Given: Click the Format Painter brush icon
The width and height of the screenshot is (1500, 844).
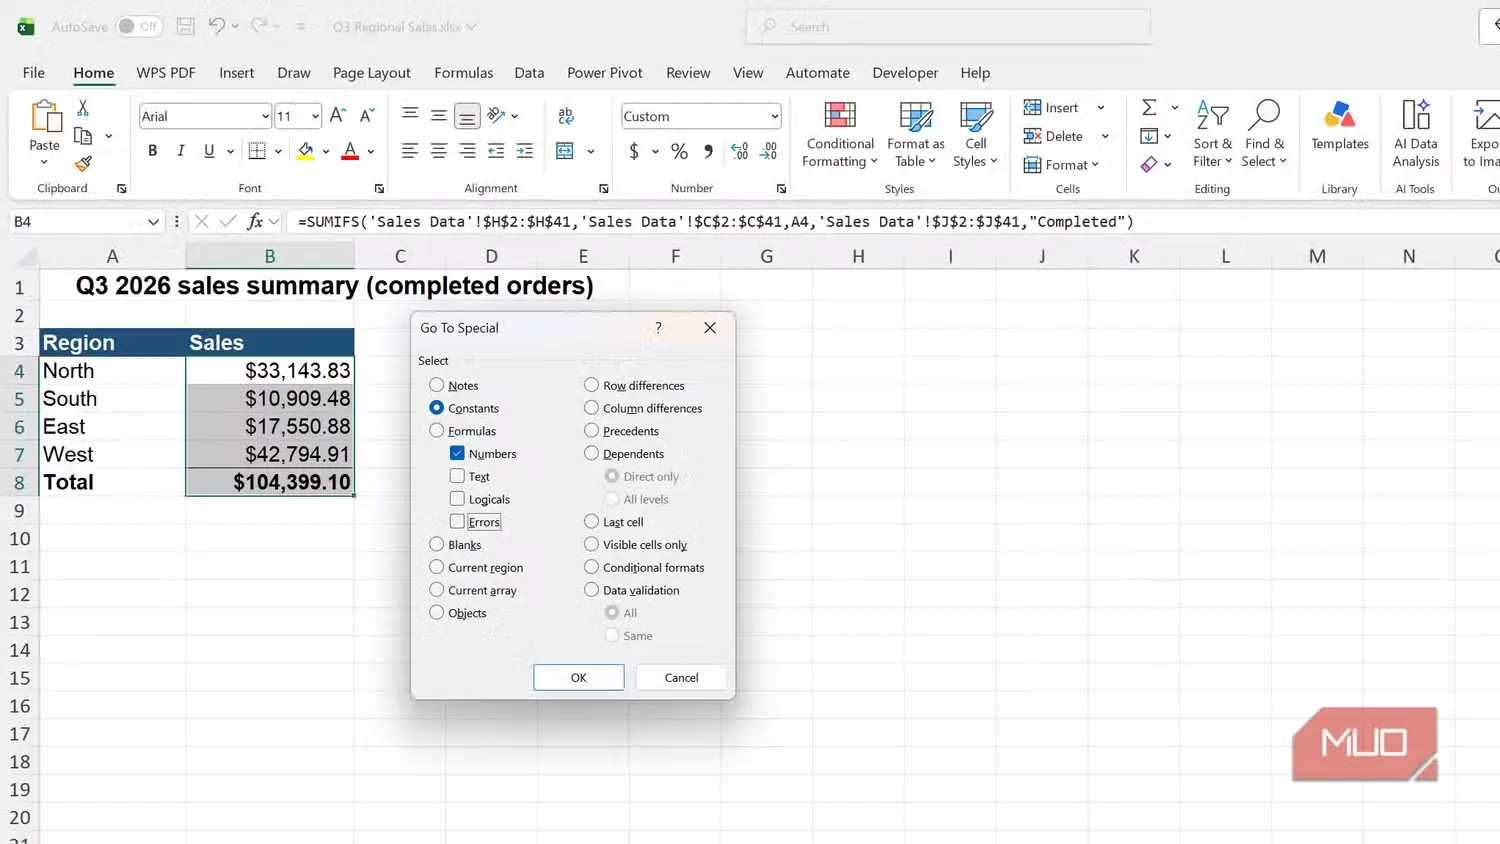Looking at the screenshot, I should [x=83, y=163].
